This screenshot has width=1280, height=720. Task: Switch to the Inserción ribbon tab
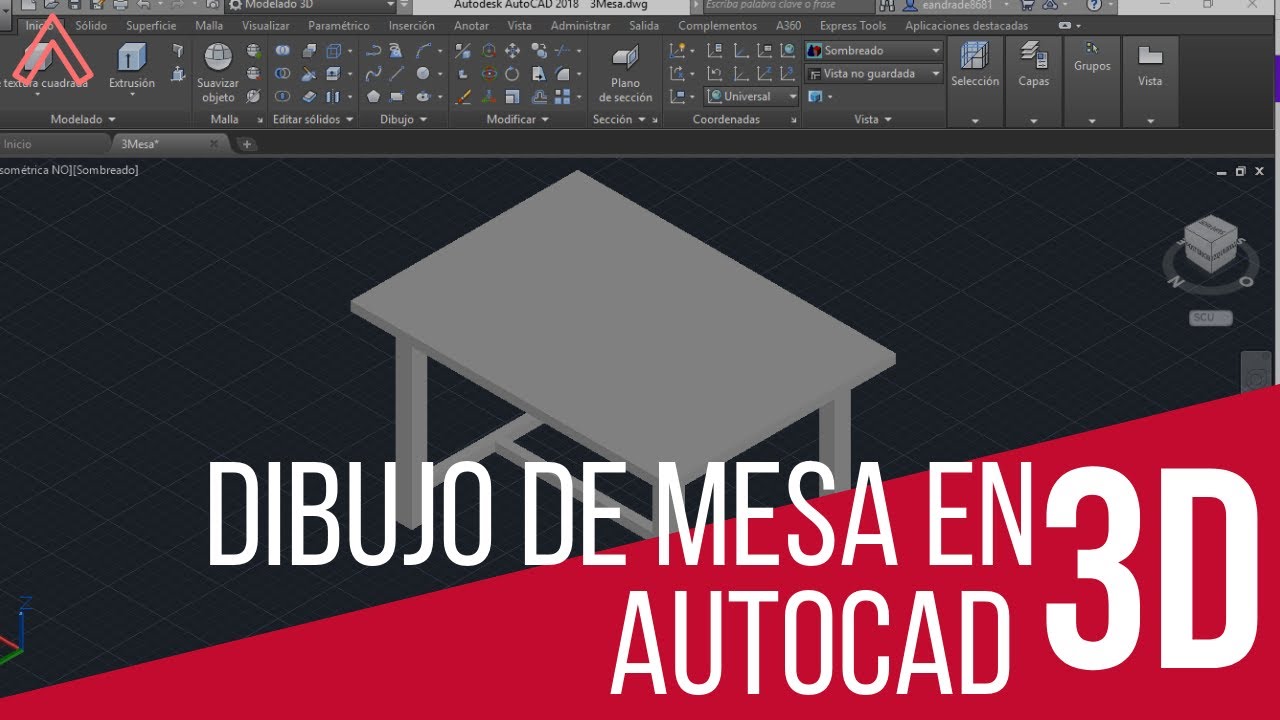coord(411,26)
